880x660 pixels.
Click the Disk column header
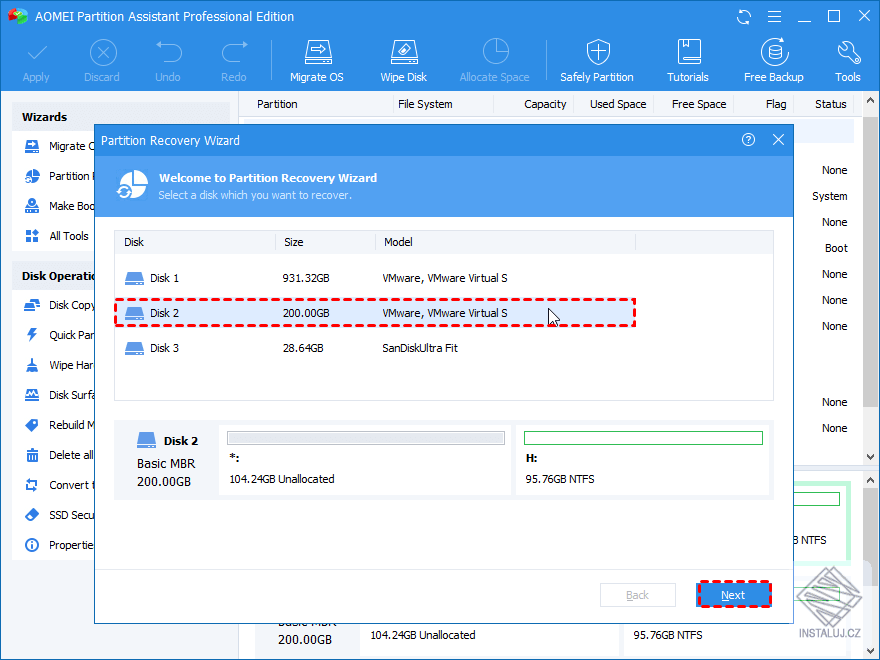tap(195, 242)
